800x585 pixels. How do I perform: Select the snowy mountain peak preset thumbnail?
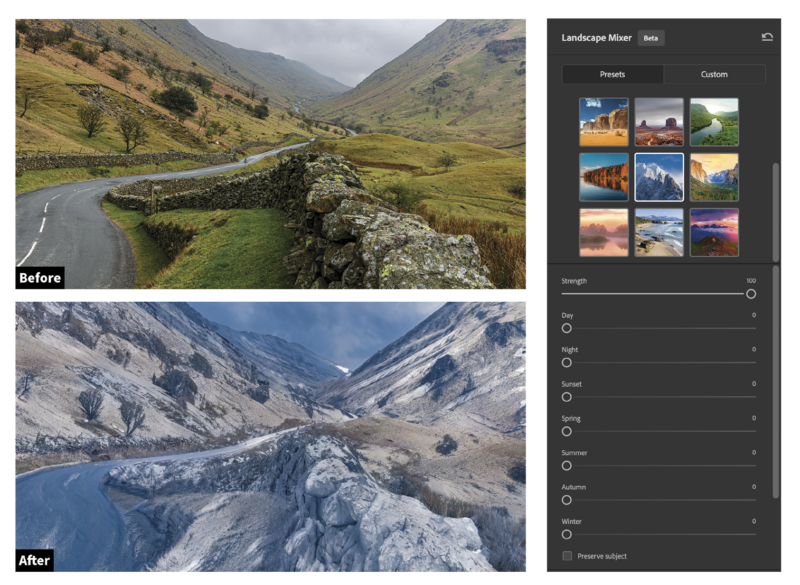659,177
